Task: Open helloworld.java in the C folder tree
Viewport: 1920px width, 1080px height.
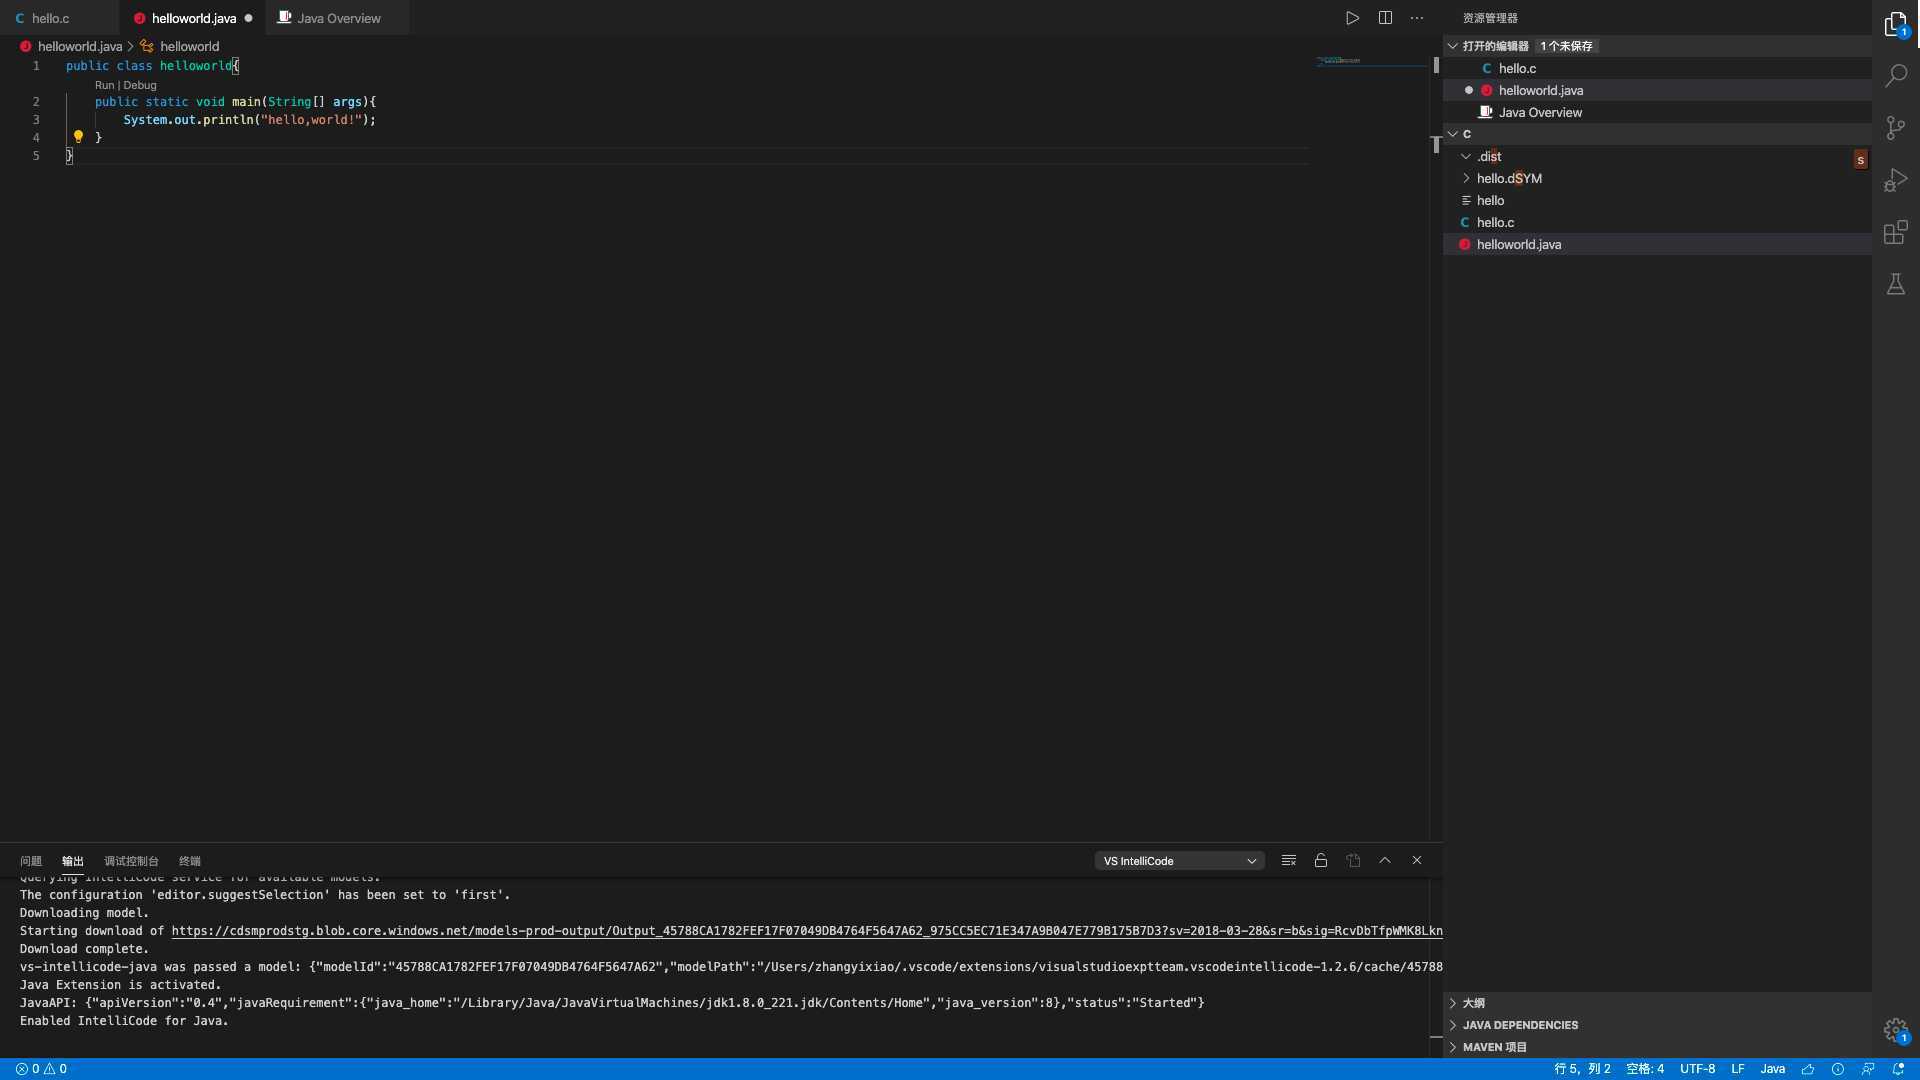Action: (x=1658, y=244)
